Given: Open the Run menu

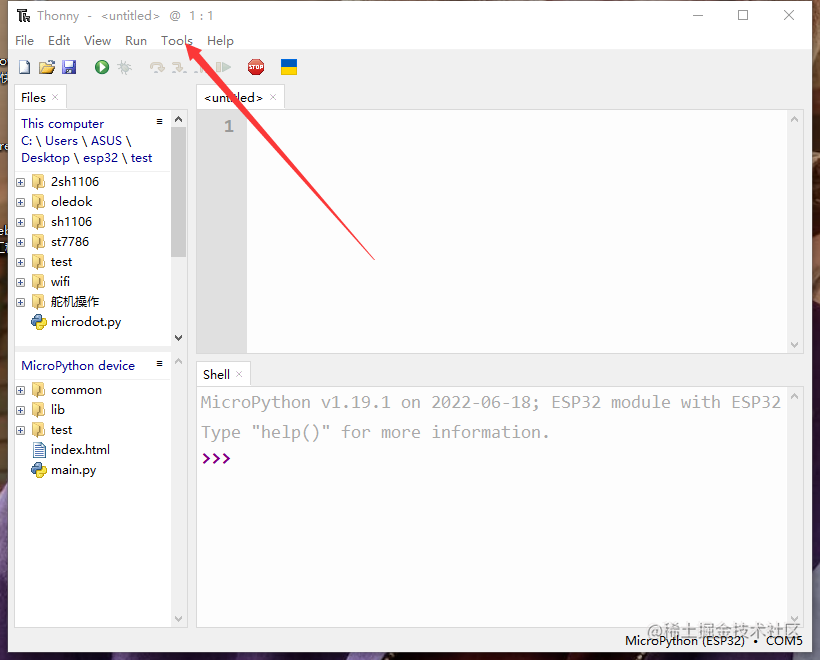Looking at the screenshot, I should 136,41.
